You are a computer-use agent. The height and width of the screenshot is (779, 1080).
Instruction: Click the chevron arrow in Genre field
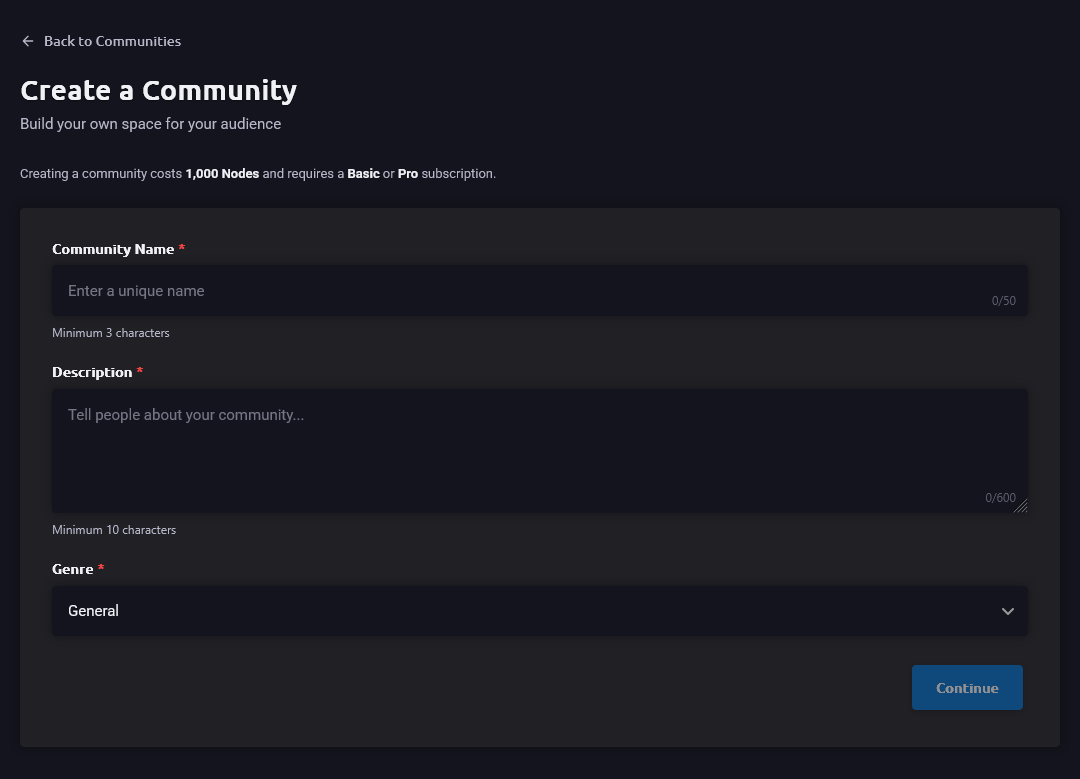point(1008,611)
